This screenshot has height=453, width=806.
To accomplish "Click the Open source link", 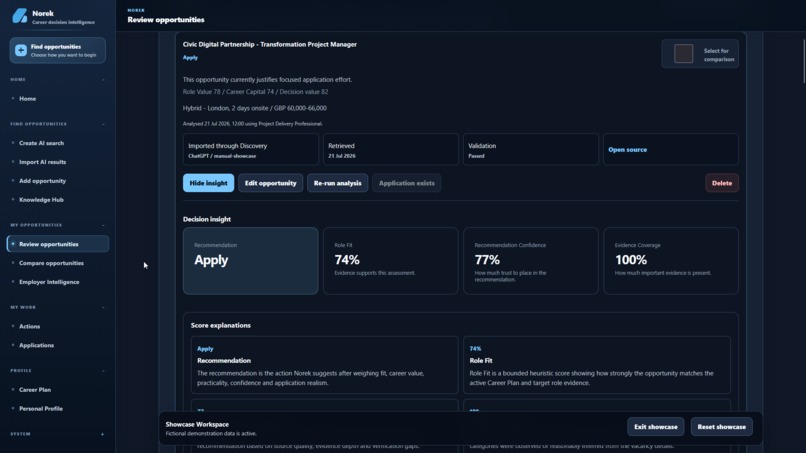I will point(628,150).
